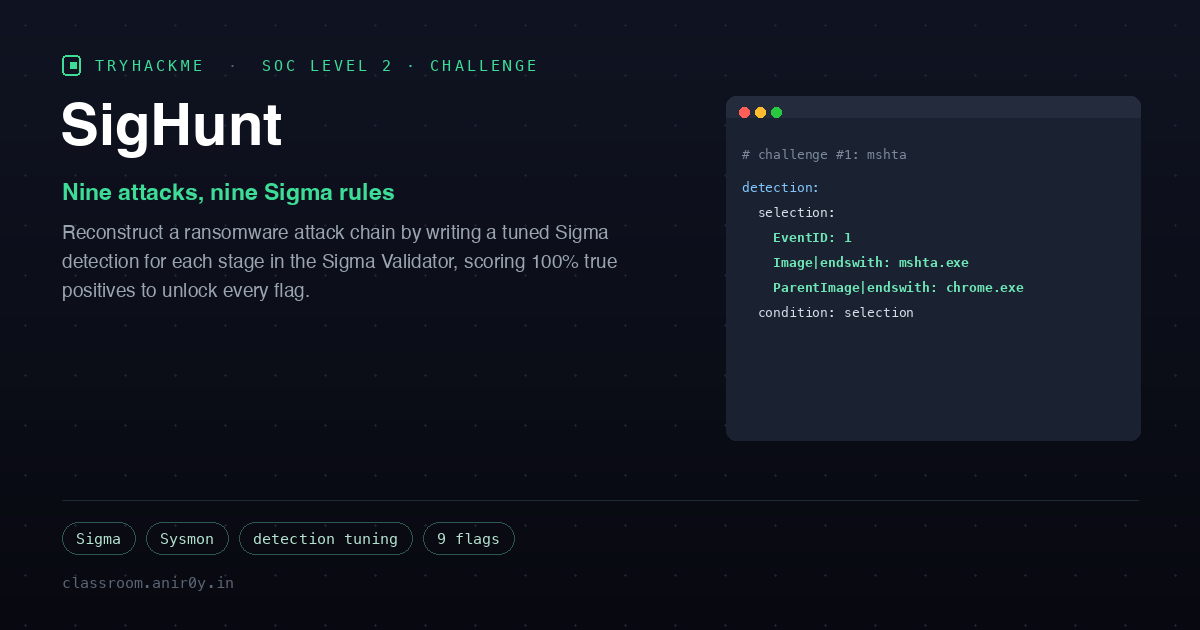The image size is (1200, 630).
Task: Open the classroom.anir0y.in link
Action: (x=148, y=582)
